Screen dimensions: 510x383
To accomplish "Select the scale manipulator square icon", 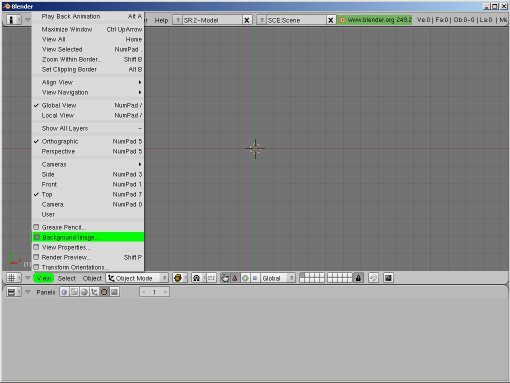I will 255,278.
